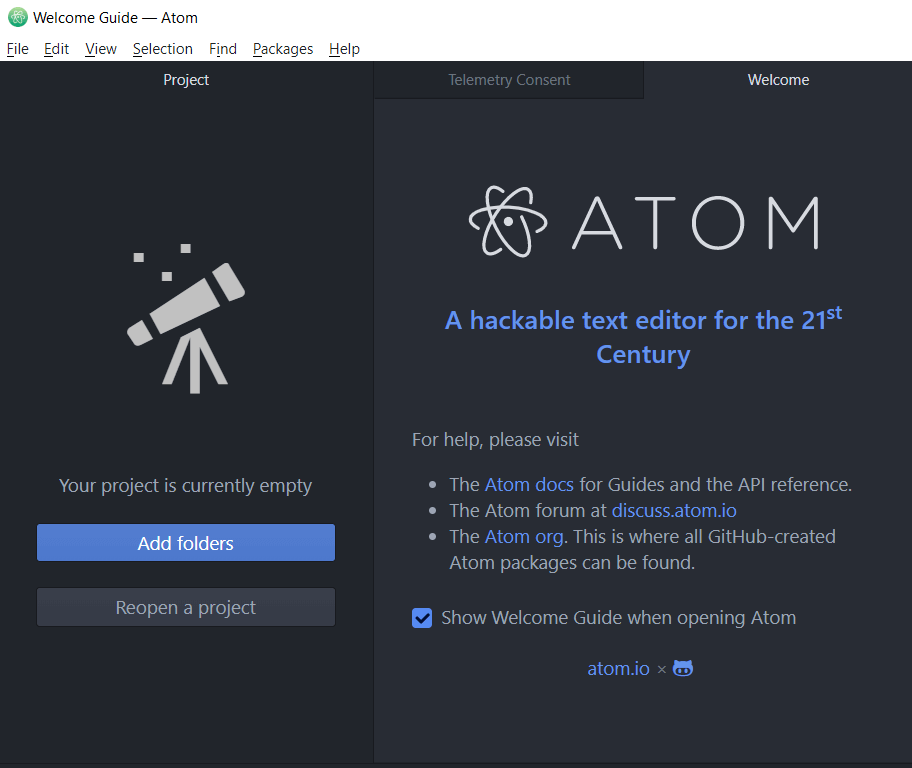Click the telescope icon in Project panel
The image size is (912, 768).
186,320
